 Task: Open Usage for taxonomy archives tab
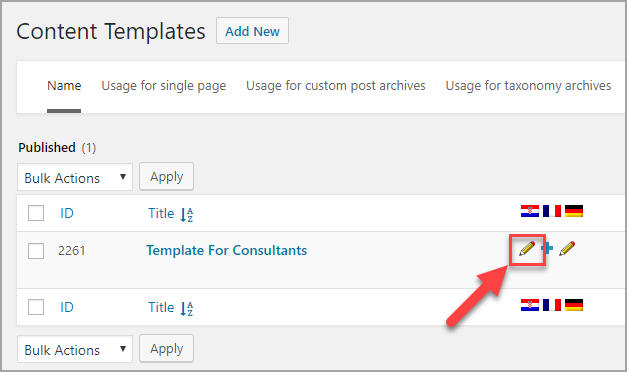pyautogui.click(x=528, y=86)
